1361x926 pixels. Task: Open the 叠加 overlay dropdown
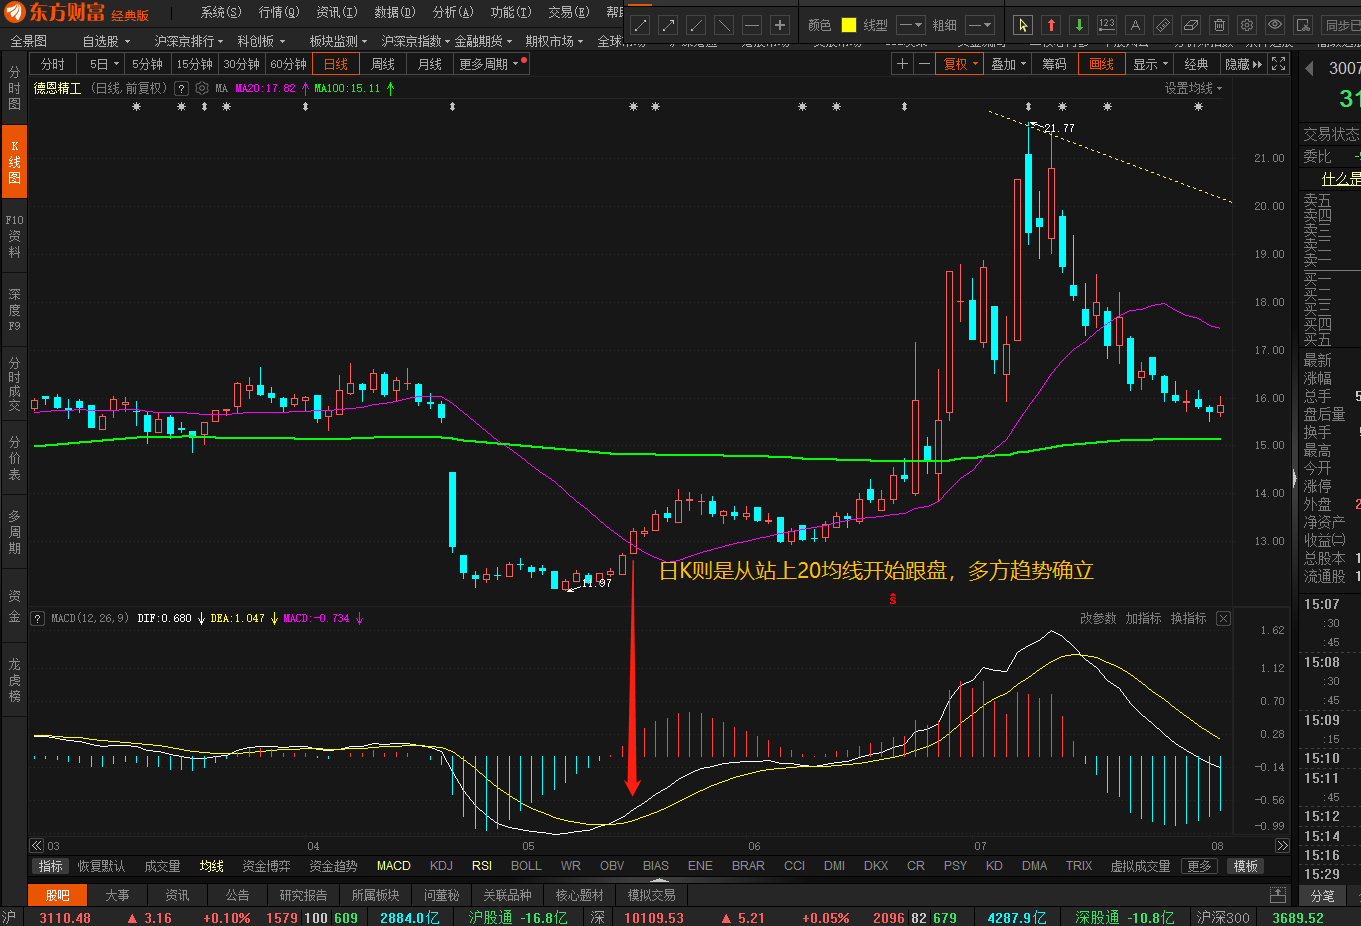[x=1009, y=64]
